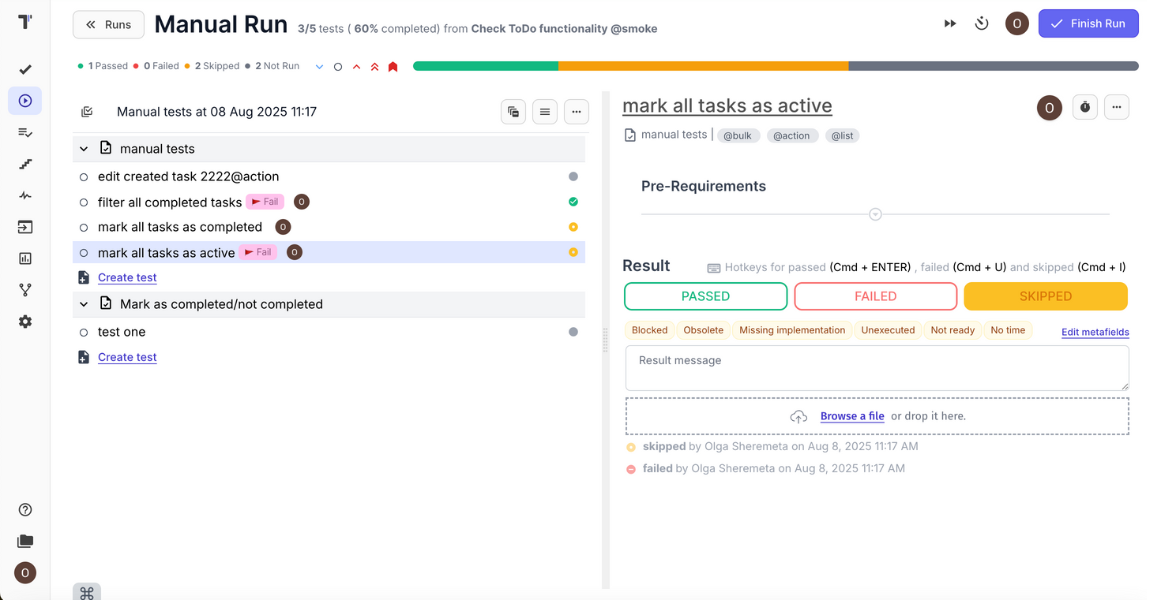The width and height of the screenshot is (1150, 600).
Task: Toggle the status circle next to "test one"
Action: (86, 331)
